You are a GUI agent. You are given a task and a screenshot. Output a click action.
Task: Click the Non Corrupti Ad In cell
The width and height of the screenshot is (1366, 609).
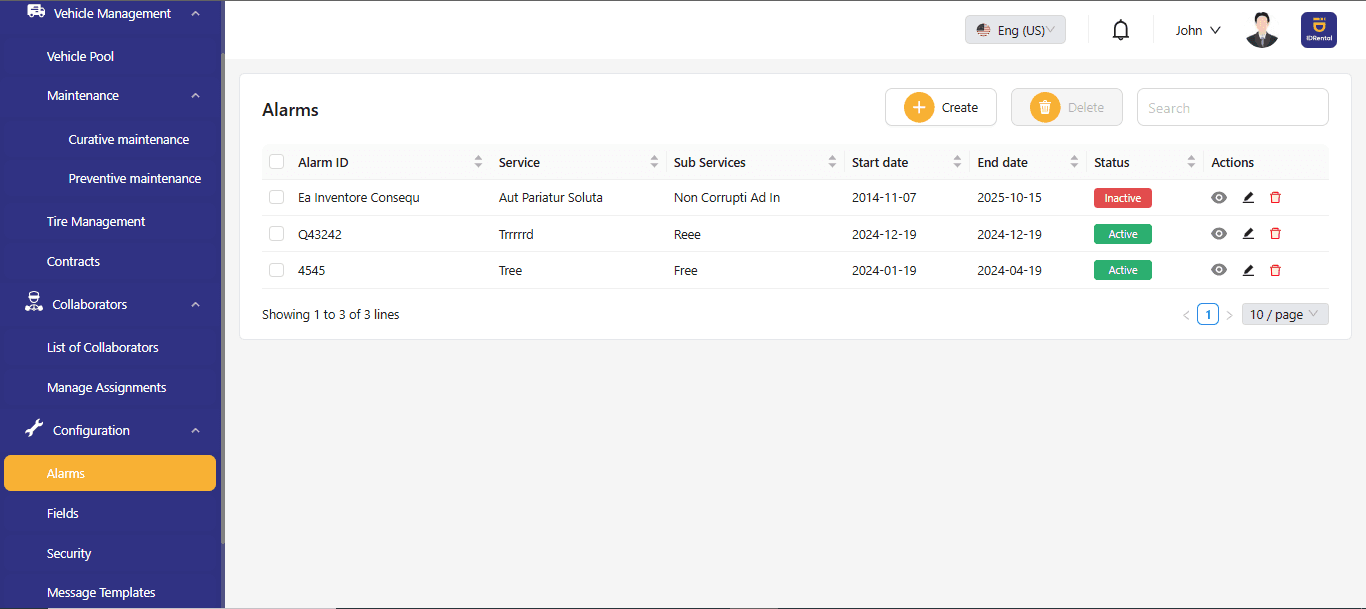[x=727, y=198]
